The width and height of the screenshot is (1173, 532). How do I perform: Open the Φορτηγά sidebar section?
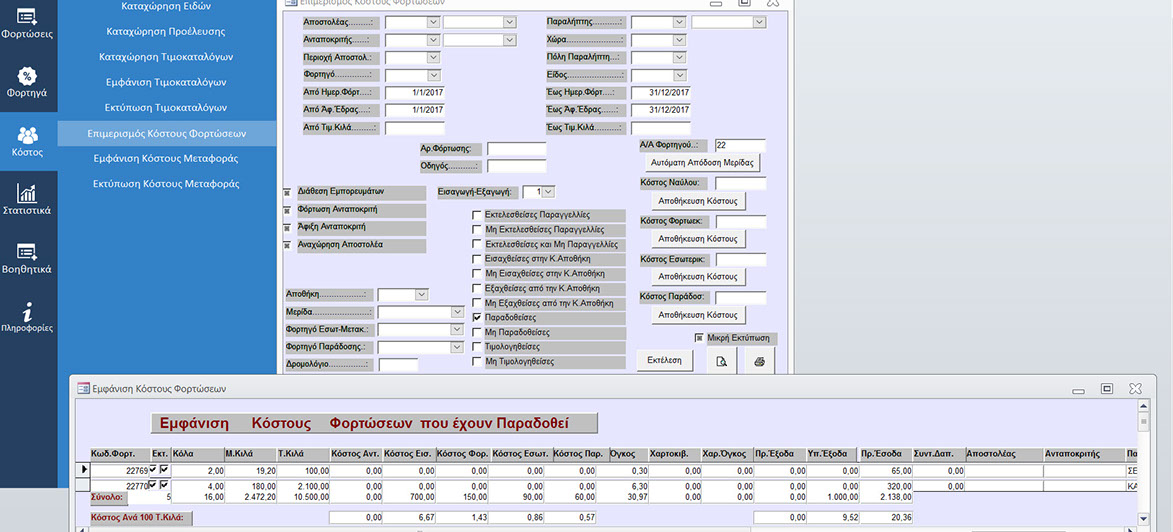28,82
